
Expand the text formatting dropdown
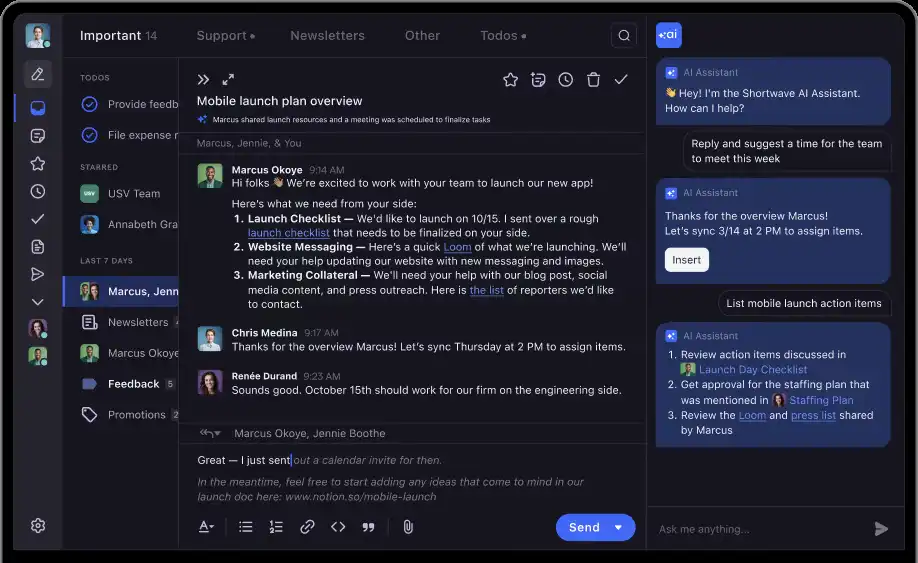pos(206,527)
